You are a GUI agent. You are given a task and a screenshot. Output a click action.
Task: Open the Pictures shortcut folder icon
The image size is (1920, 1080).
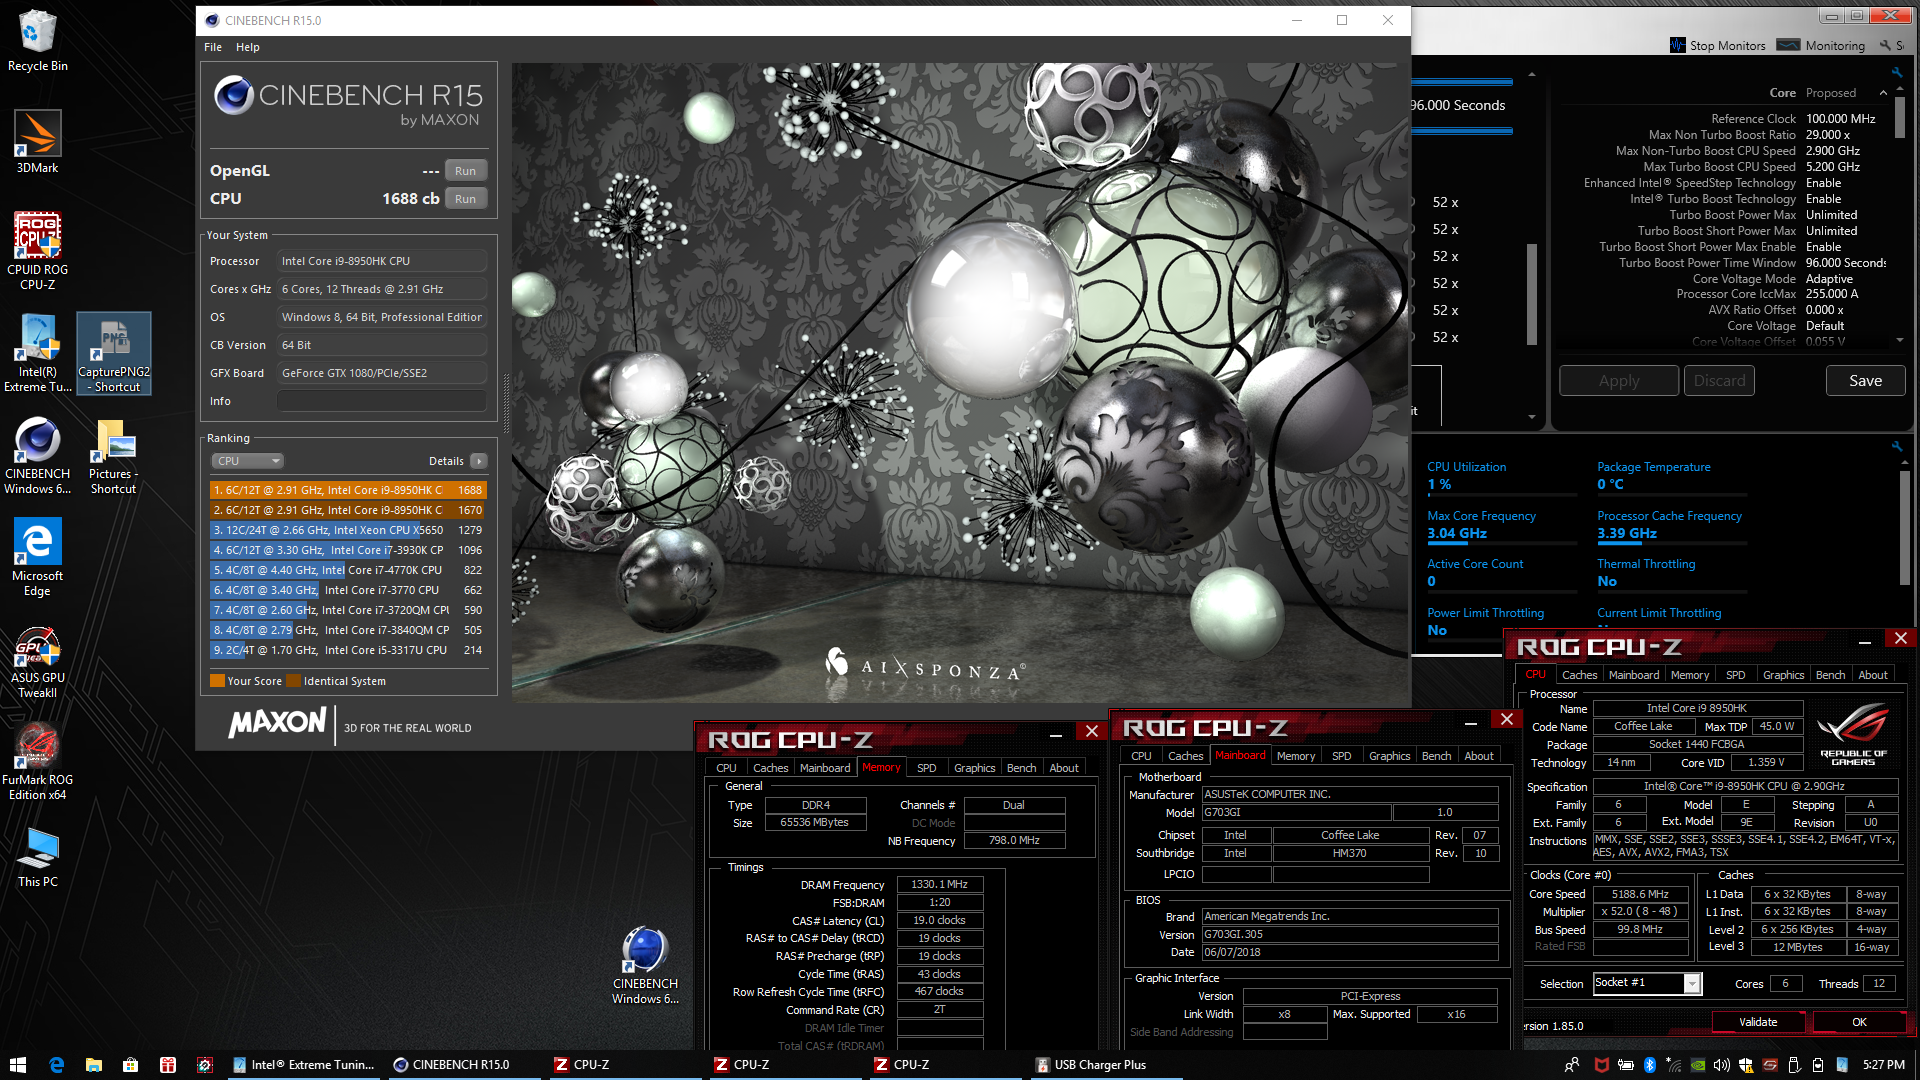click(114, 455)
